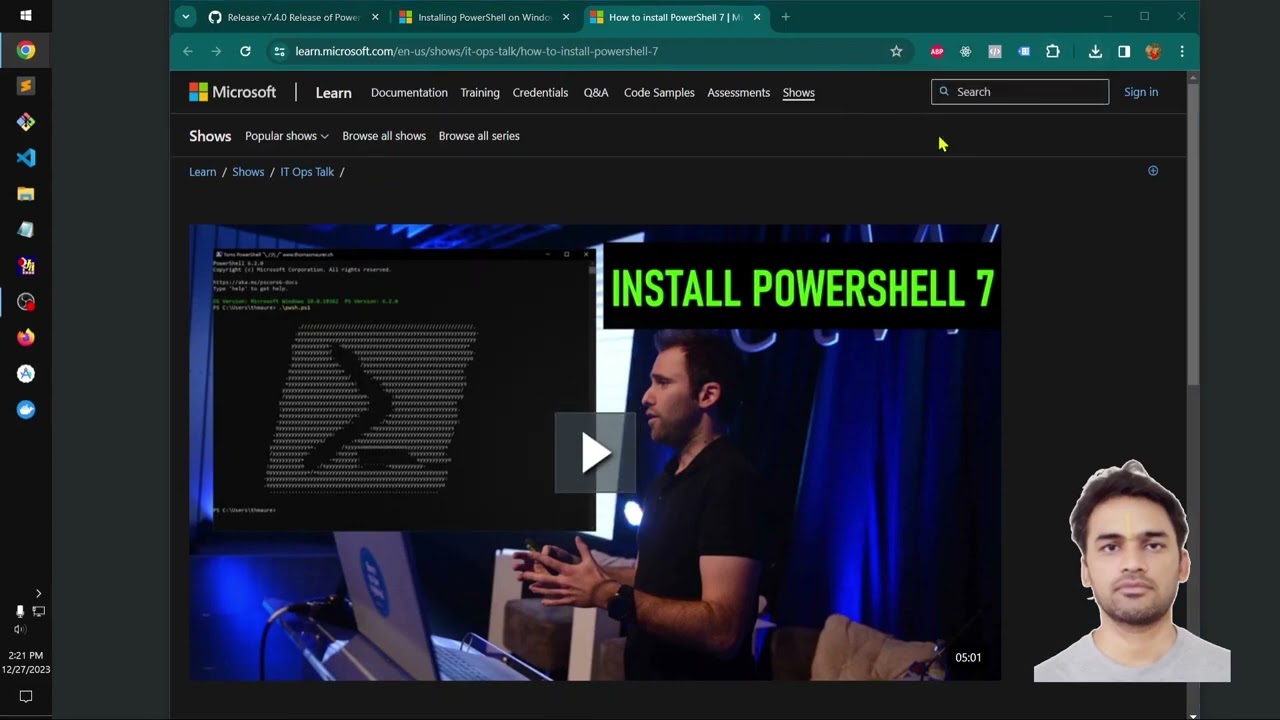Click the Shows section heading
This screenshot has height=720, width=1280.
click(x=210, y=136)
